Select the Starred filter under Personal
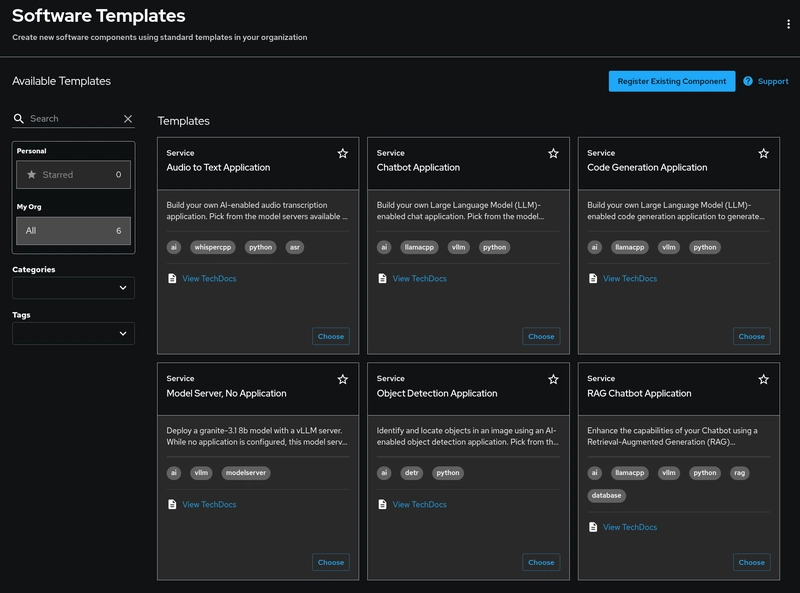The width and height of the screenshot is (800, 593). coord(73,175)
